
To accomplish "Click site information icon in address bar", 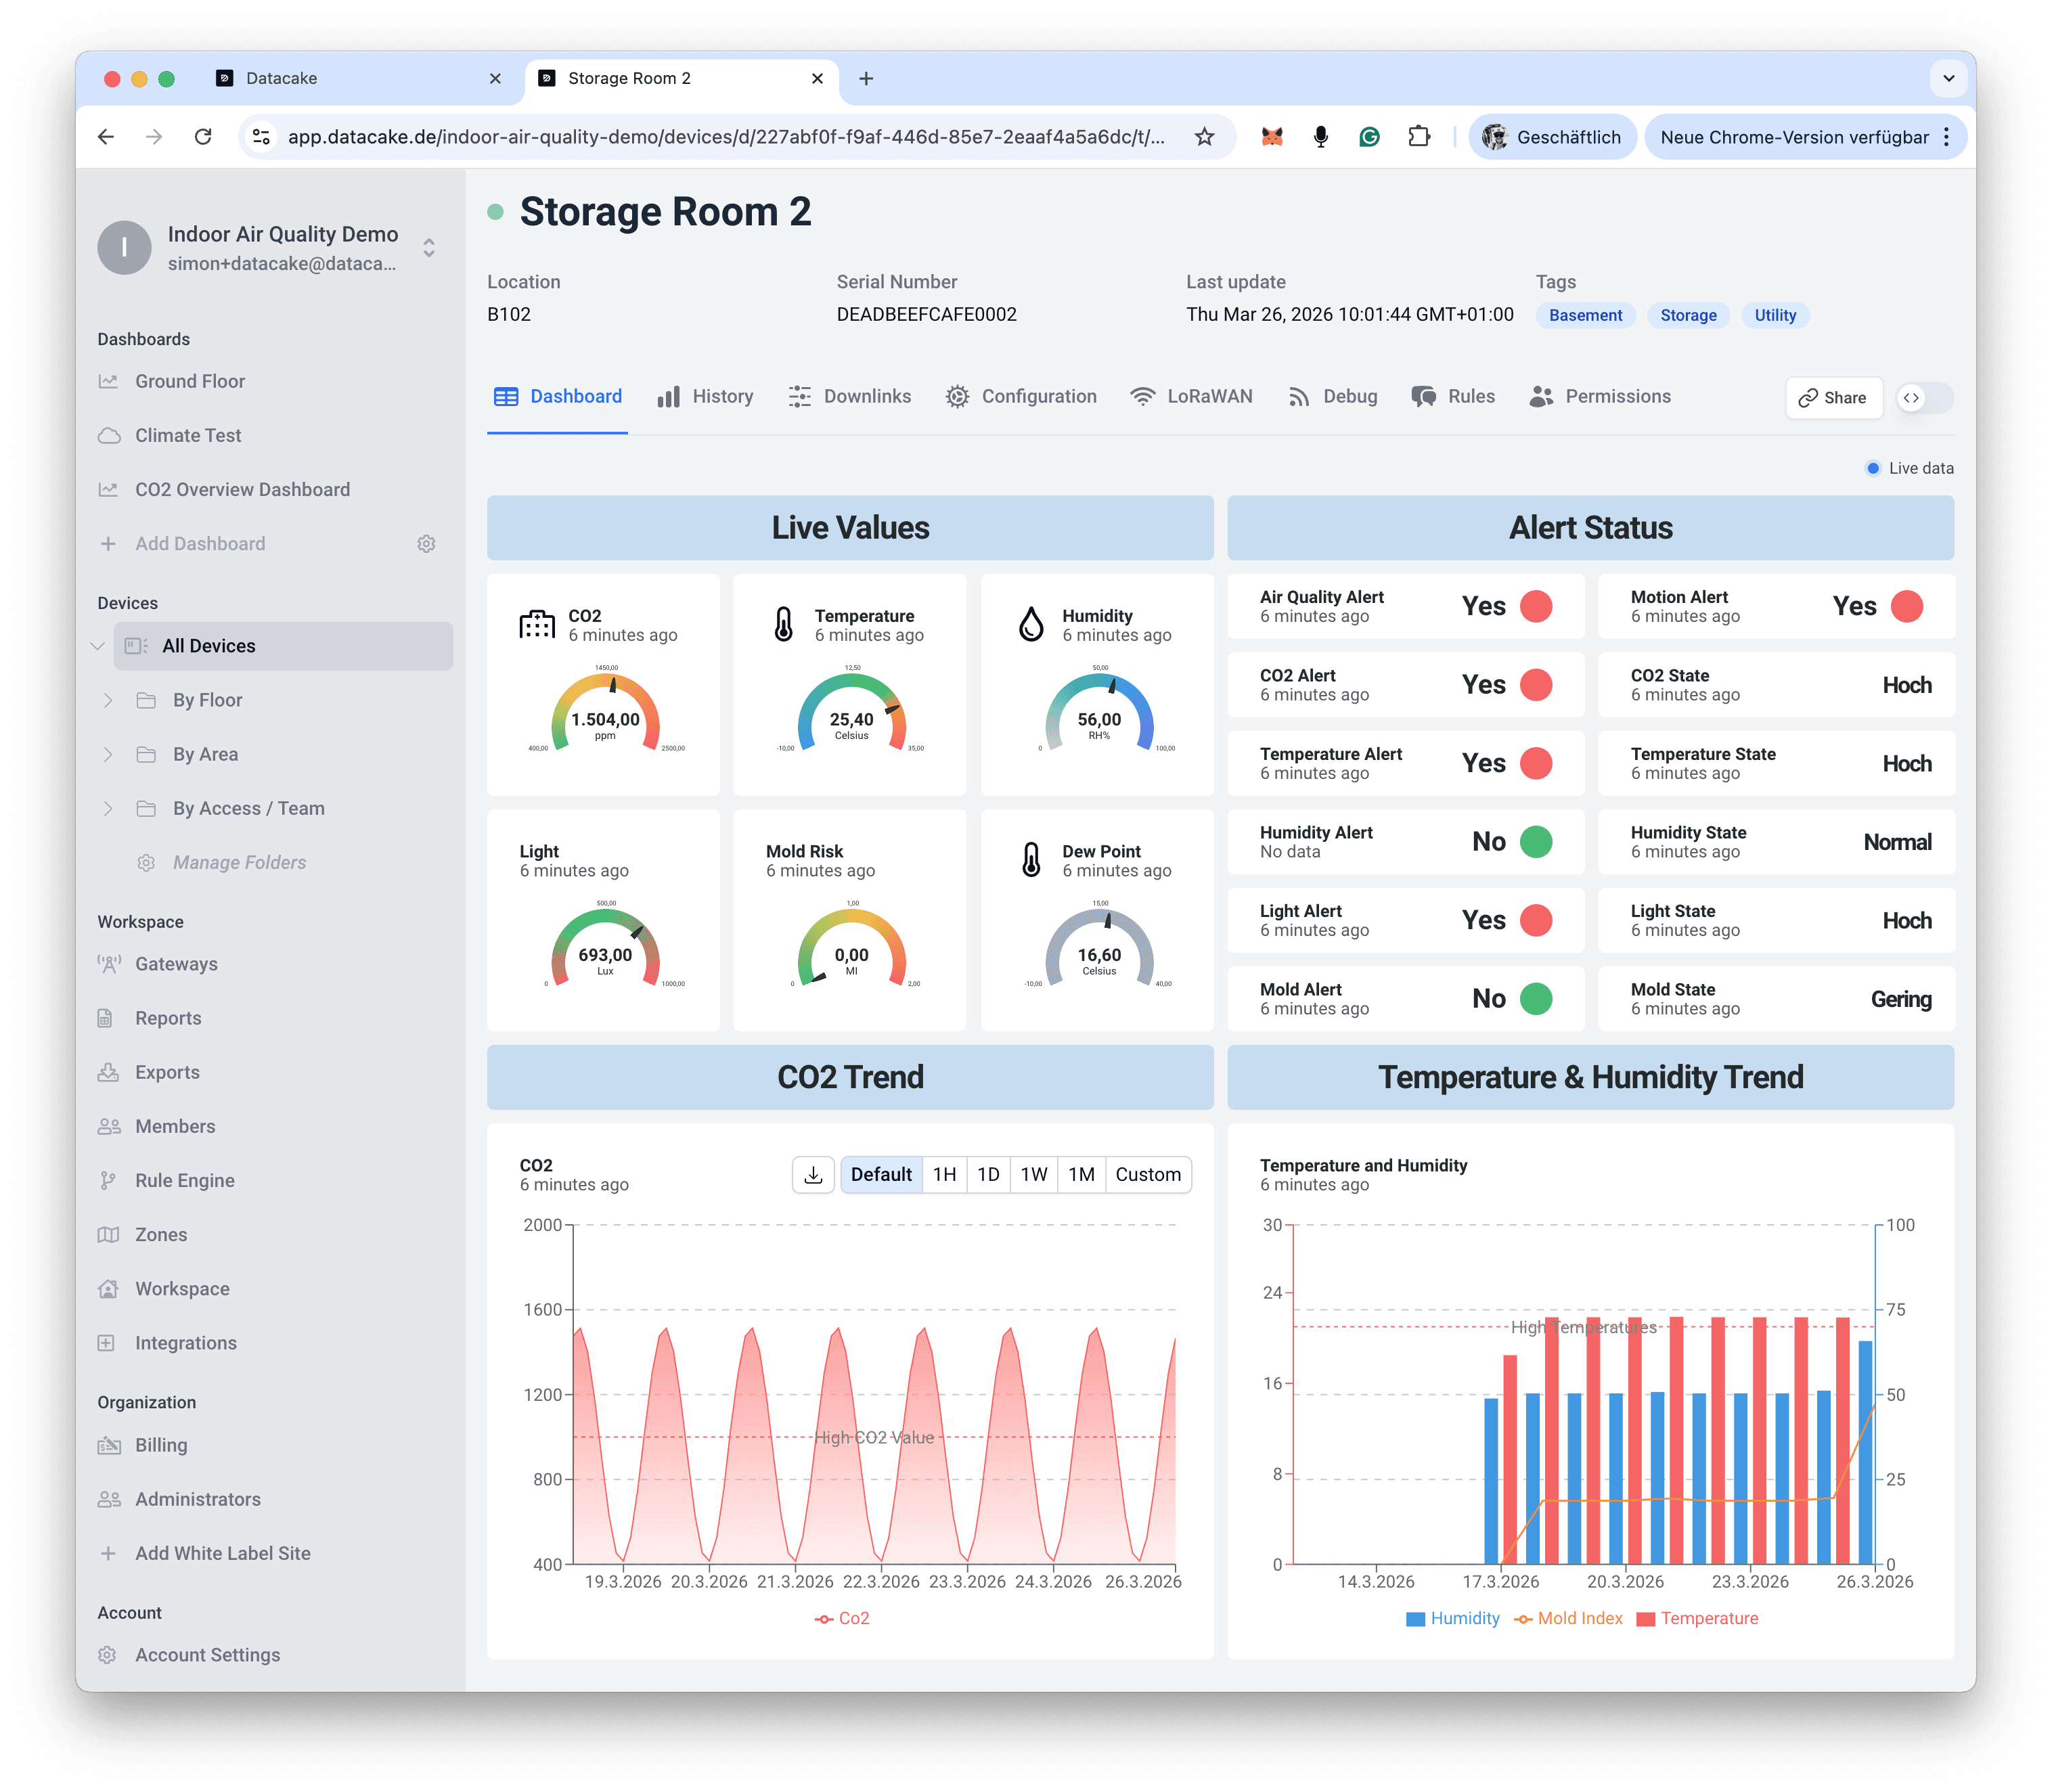I will (x=261, y=137).
